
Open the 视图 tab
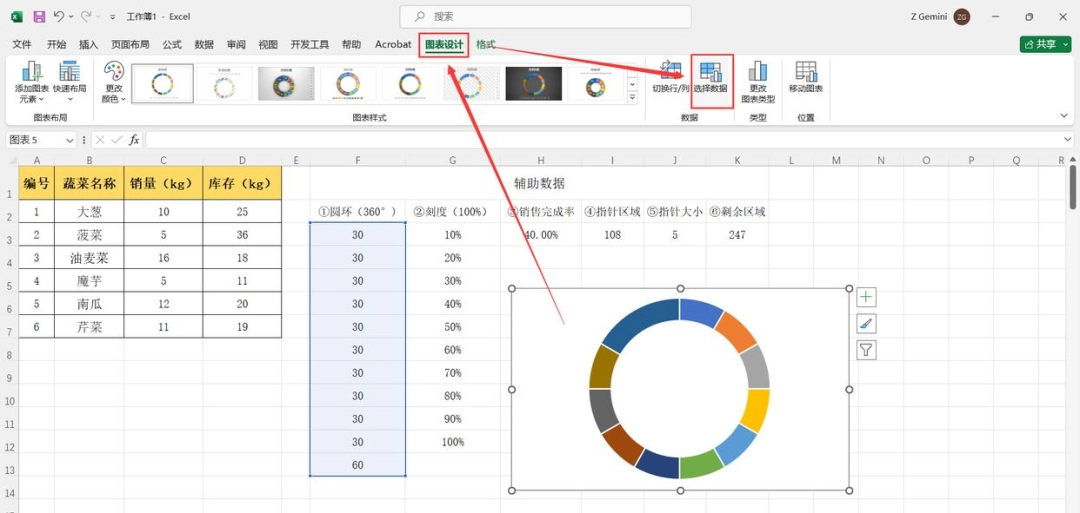pos(268,44)
